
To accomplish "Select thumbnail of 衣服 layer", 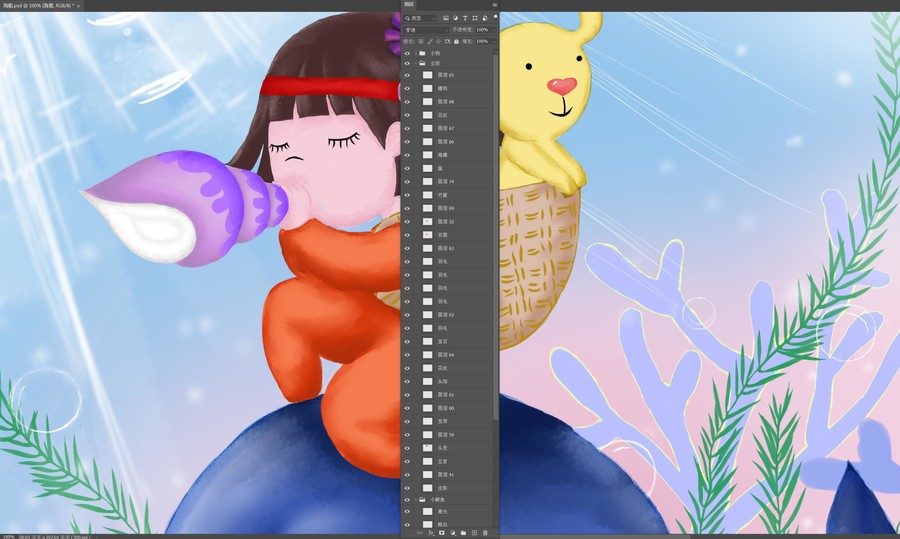I will pos(428,235).
